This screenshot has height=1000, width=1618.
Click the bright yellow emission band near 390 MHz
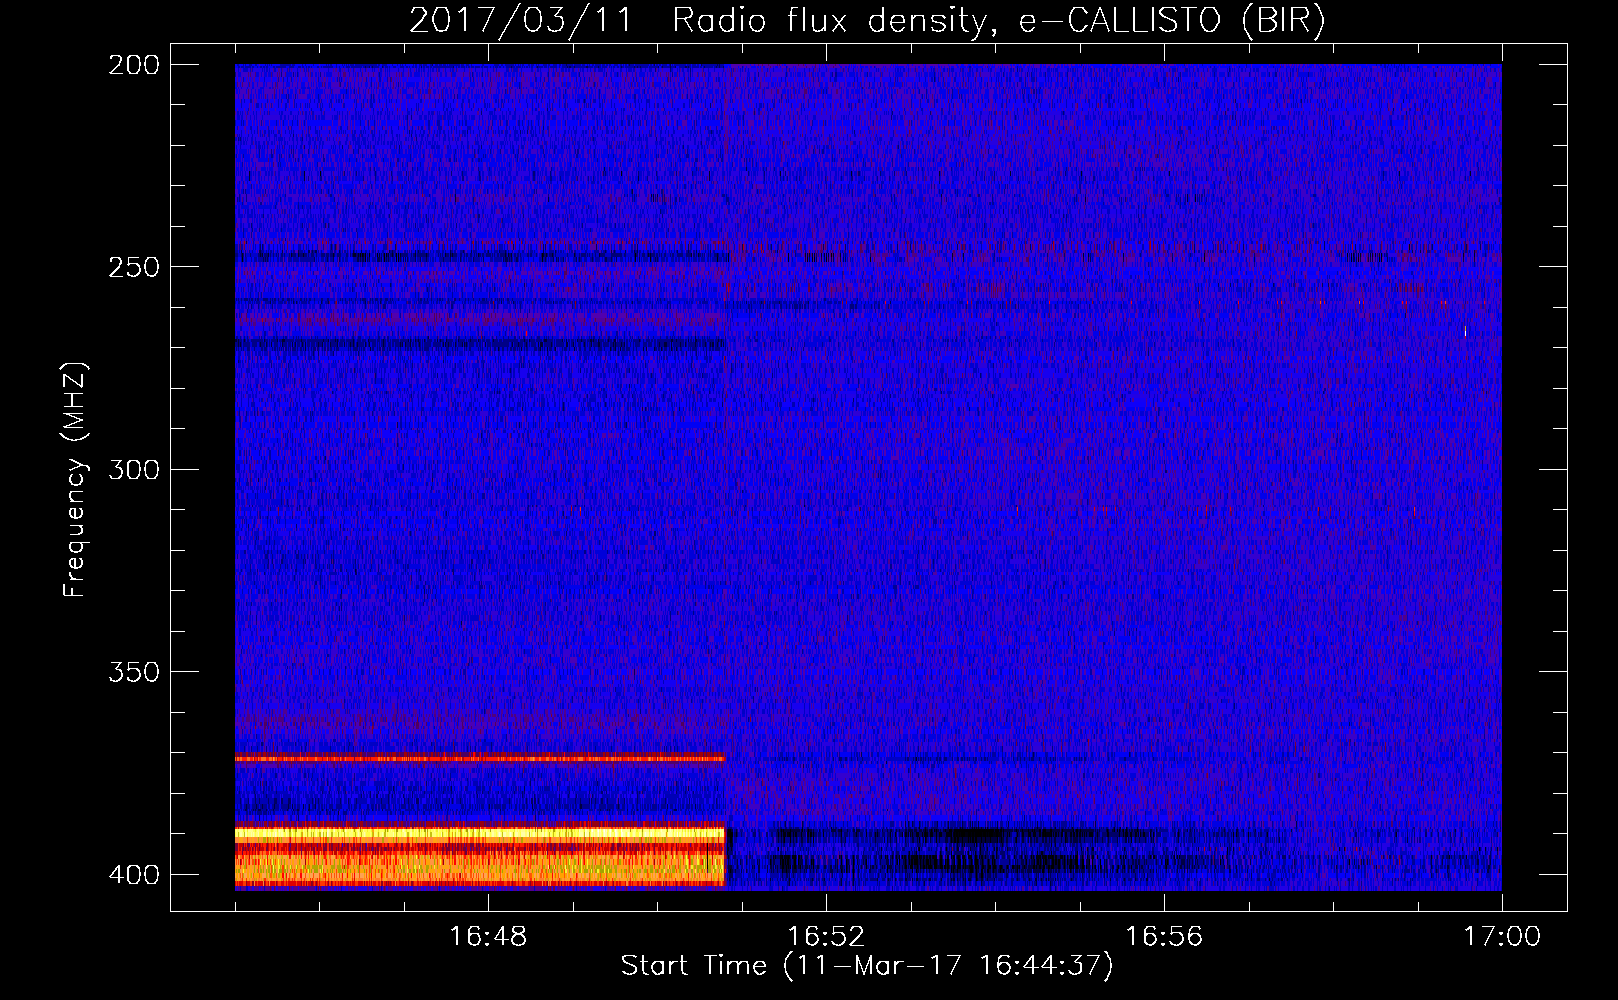click(x=480, y=833)
